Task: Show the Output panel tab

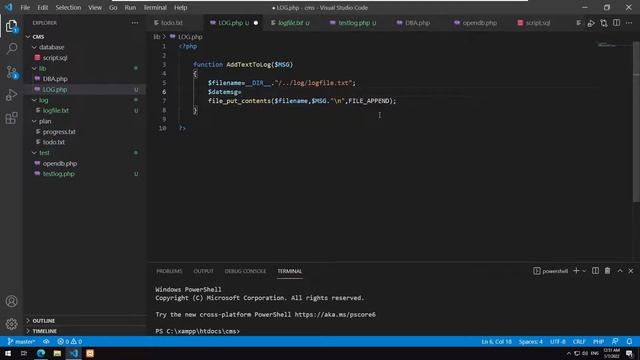Action: tap(203, 271)
